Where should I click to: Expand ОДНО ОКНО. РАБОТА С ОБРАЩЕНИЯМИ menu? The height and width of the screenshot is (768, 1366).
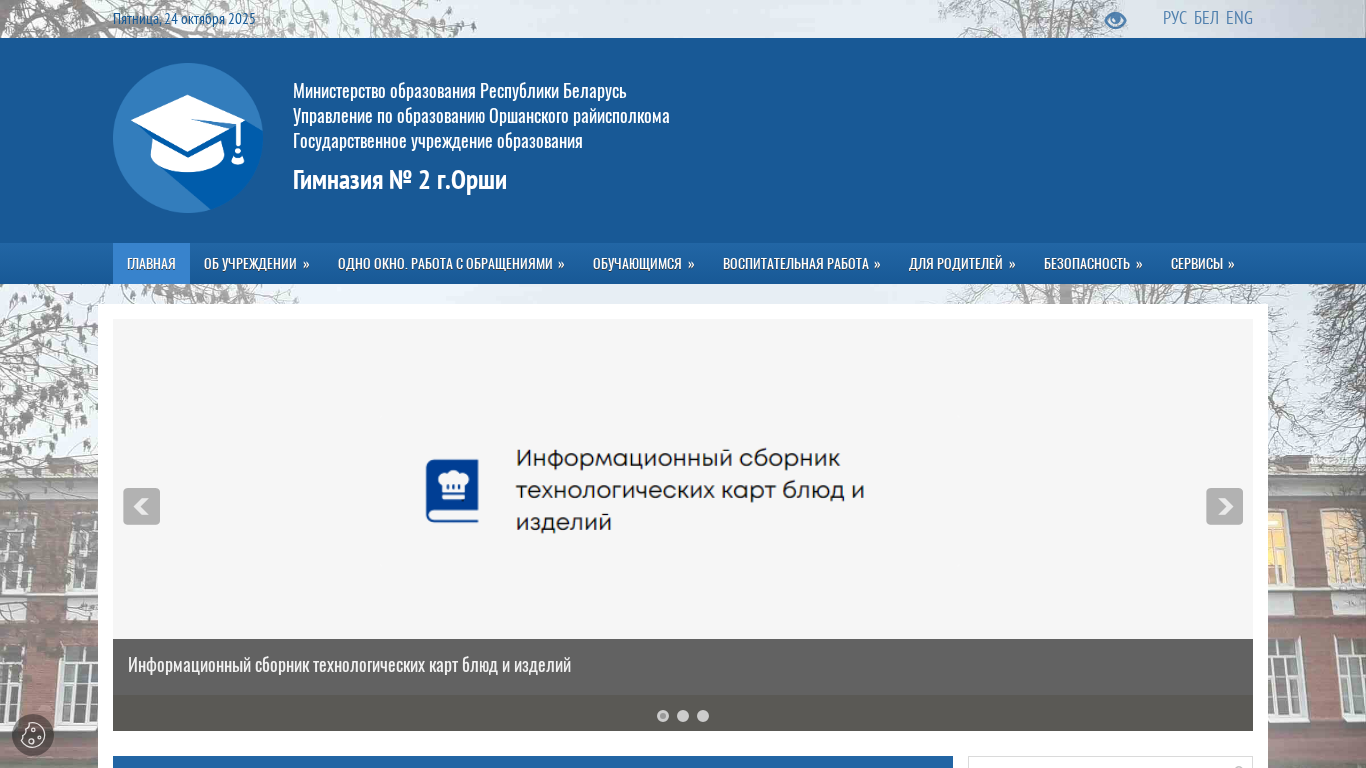coord(450,264)
